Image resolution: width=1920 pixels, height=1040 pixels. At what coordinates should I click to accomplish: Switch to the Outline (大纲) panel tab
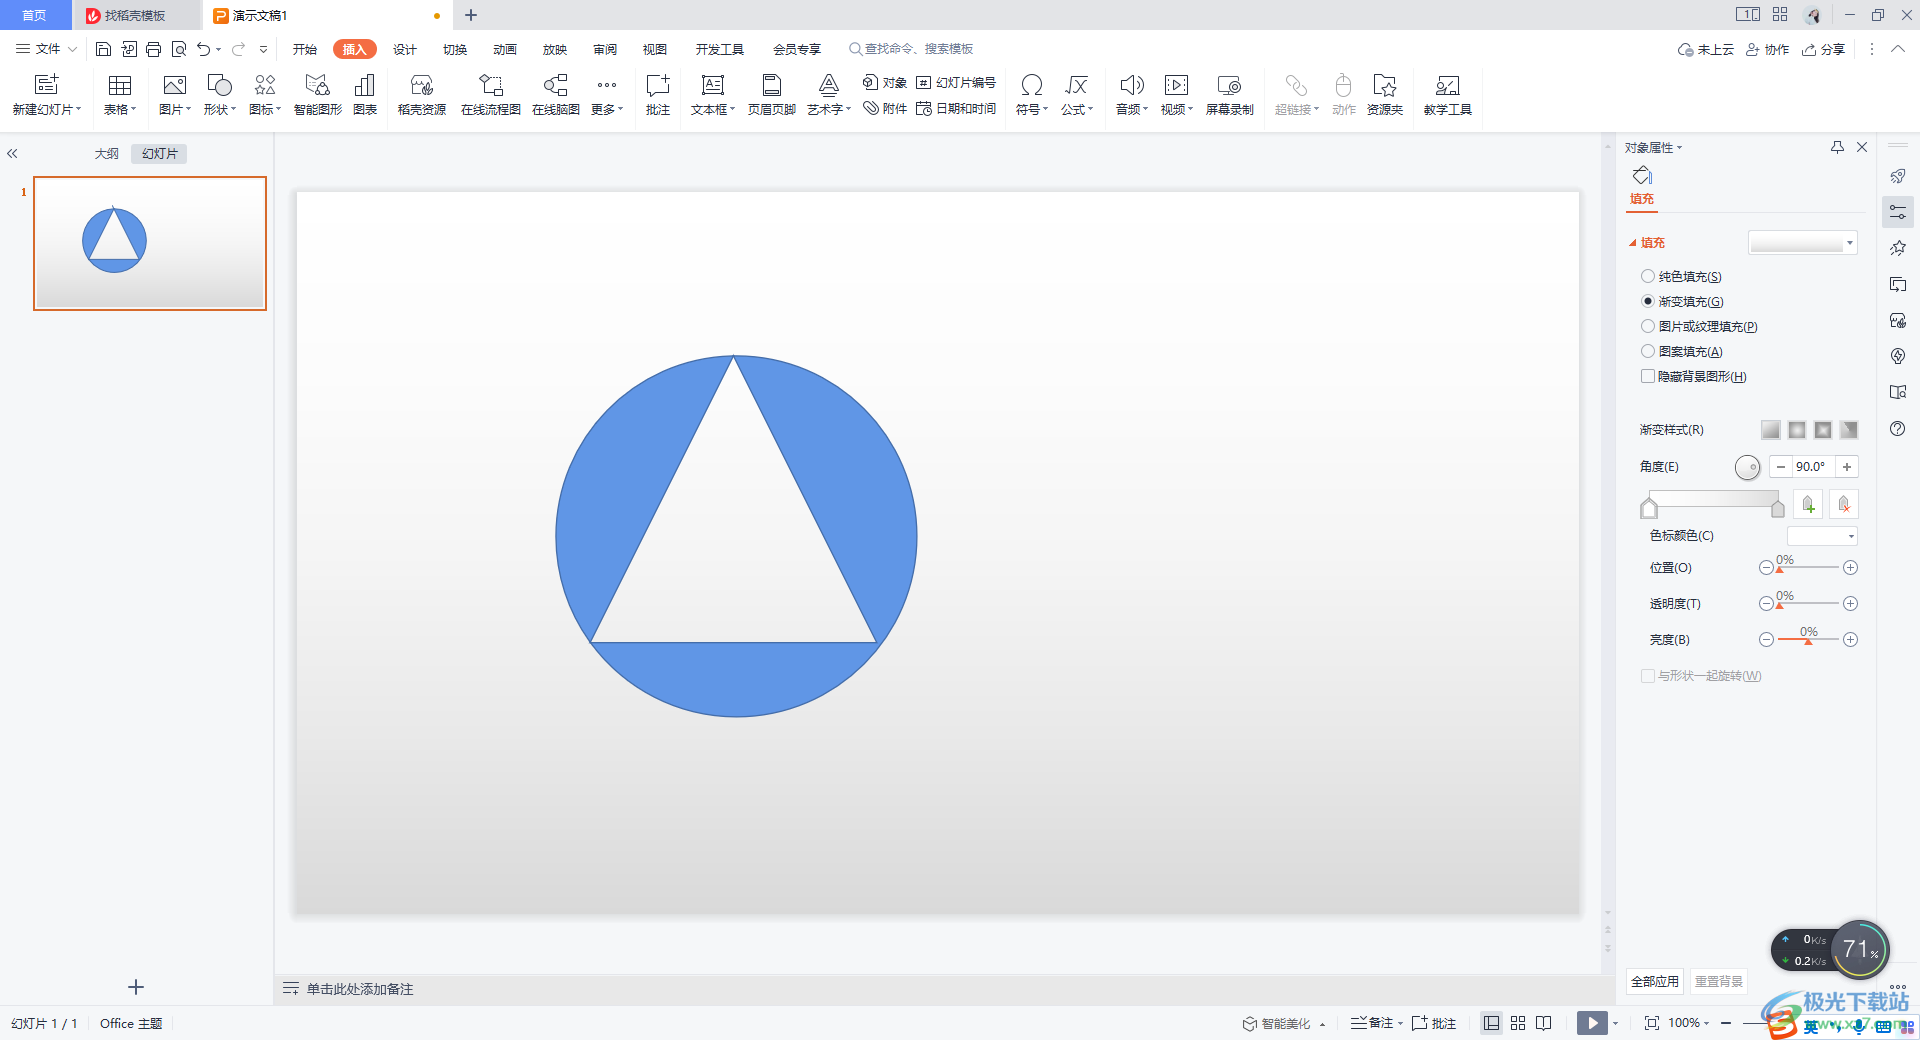pos(107,154)
